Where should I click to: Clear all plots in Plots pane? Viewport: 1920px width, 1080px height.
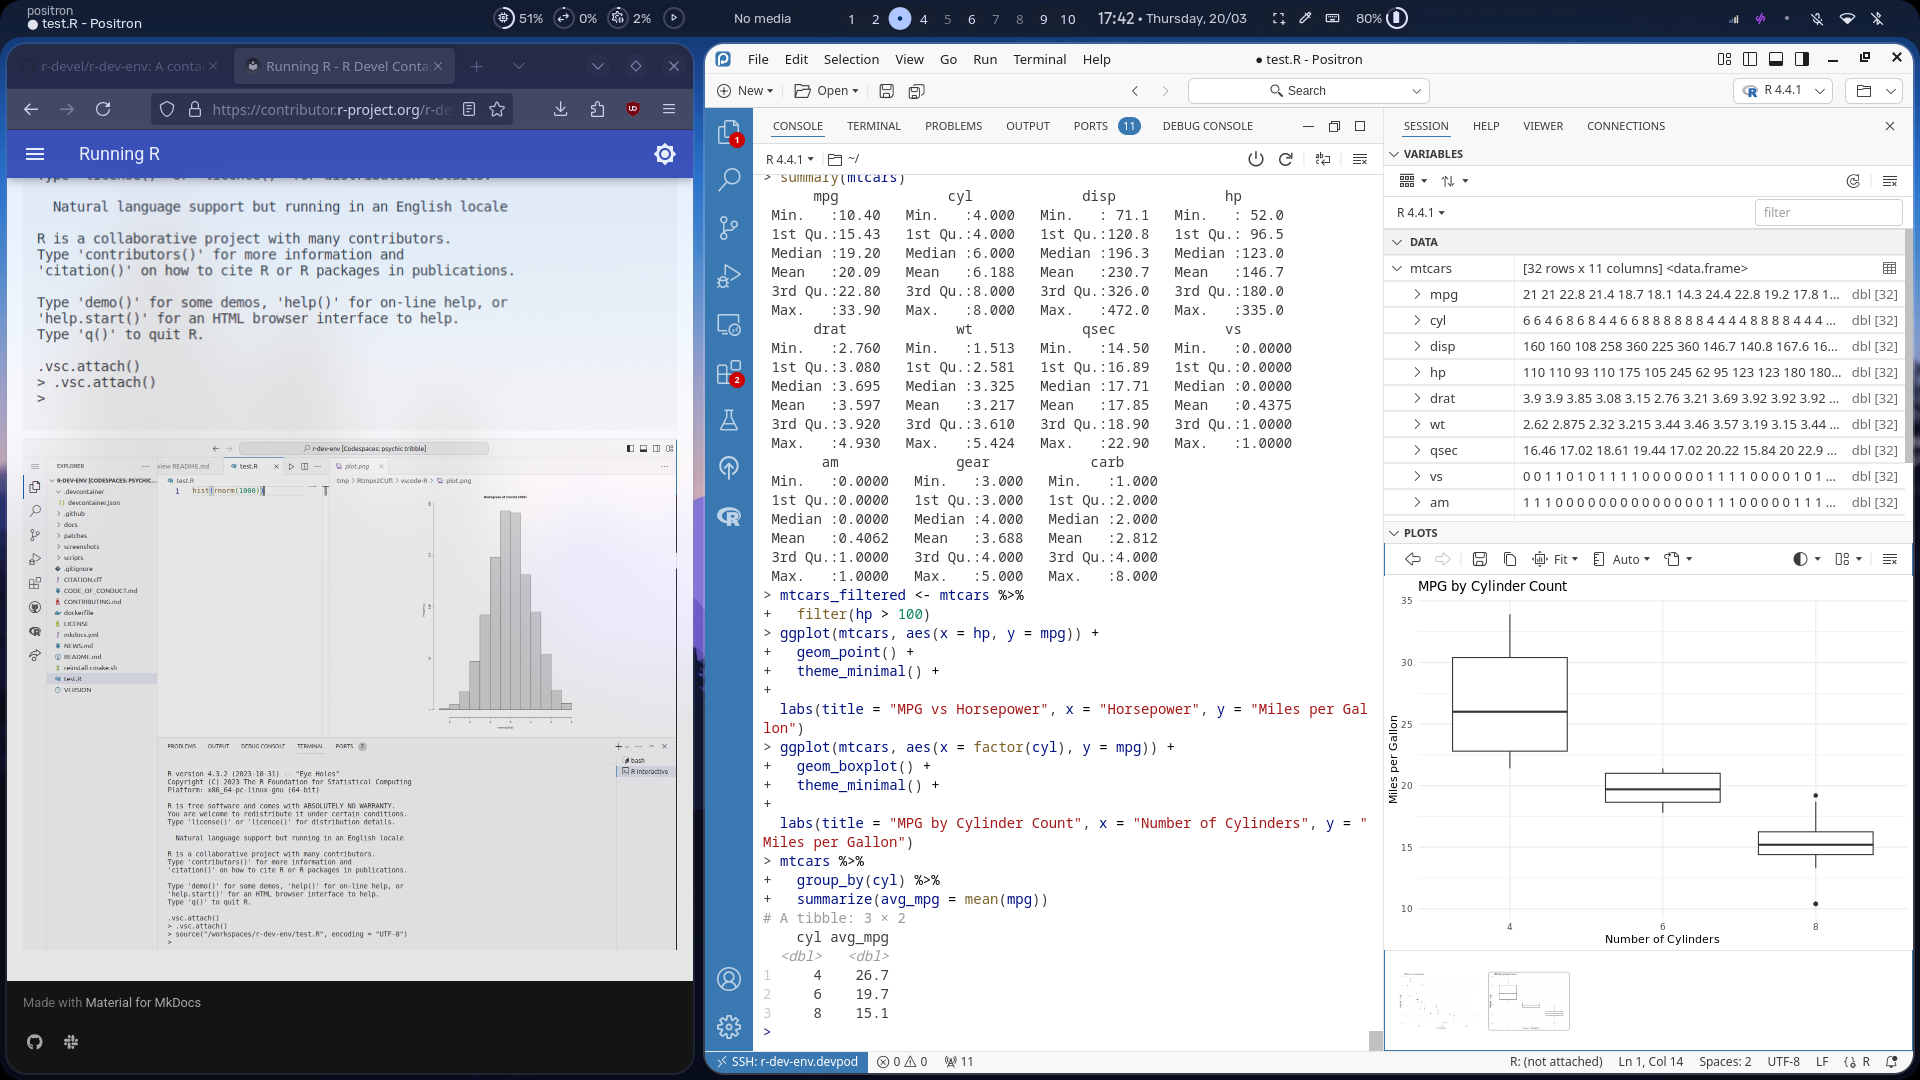click(1890, 559)
